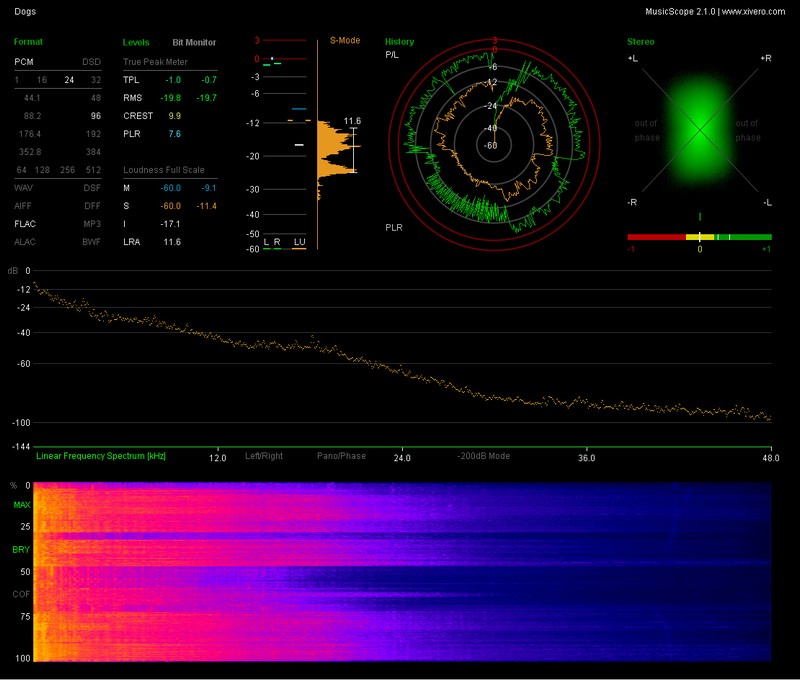Screen dimensions: 800x681
Task: Open the www.xivero.com link
Action: (756, 11)
